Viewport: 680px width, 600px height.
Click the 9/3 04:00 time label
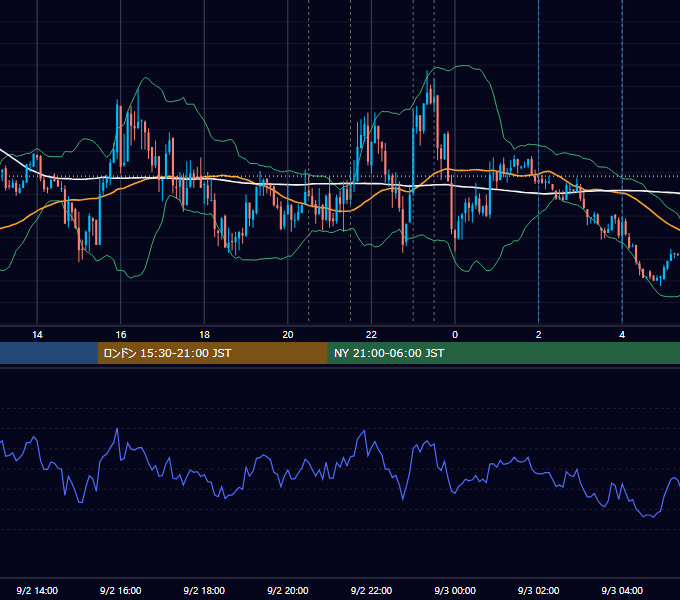[622, 590]
